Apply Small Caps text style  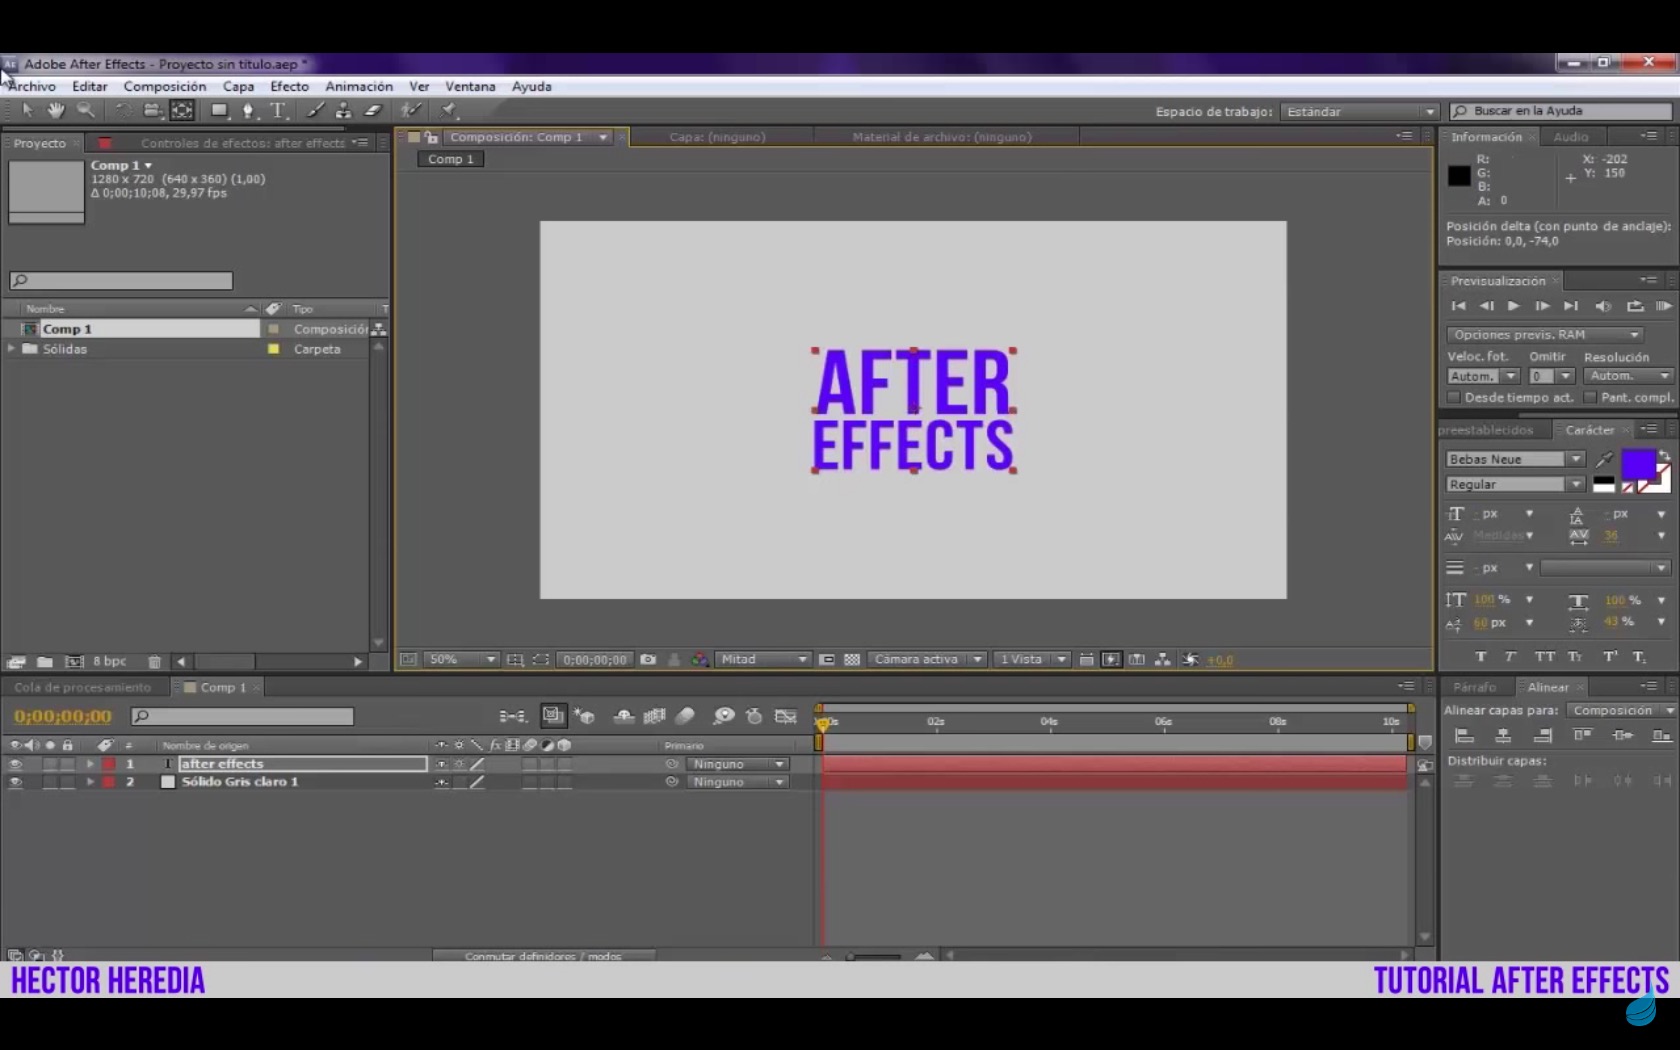coord(1575,657)
